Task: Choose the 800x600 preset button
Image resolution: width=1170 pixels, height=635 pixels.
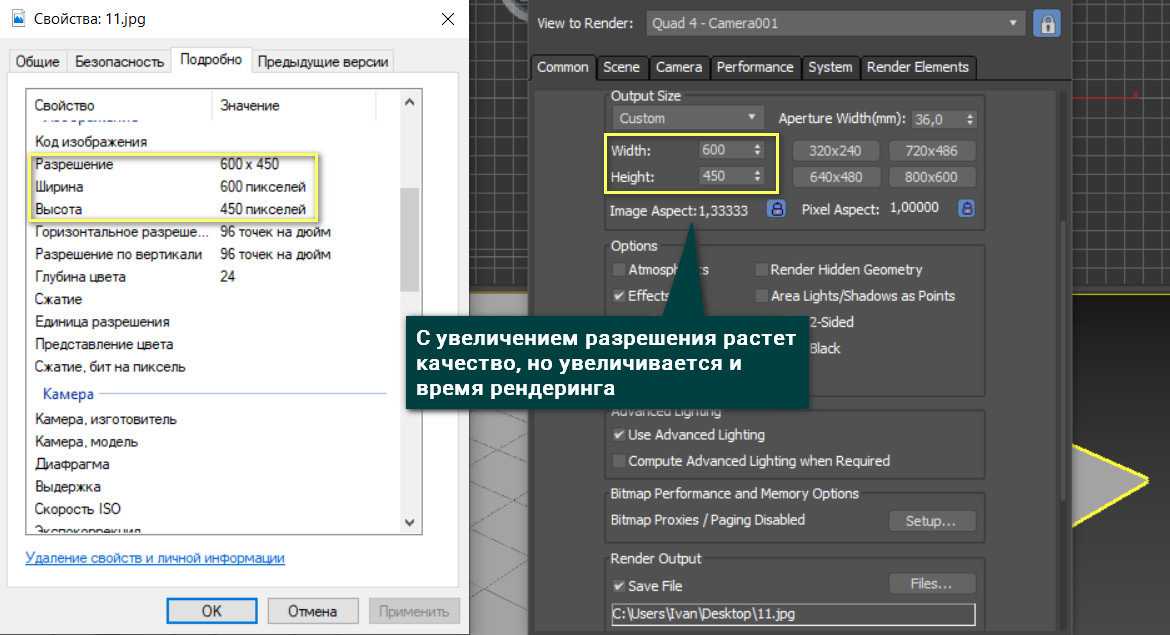Action: (x=931, y=177)
